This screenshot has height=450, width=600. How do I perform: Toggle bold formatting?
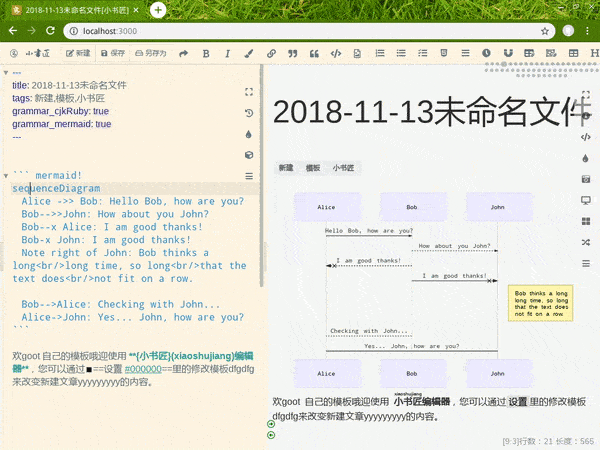(206, 54)
